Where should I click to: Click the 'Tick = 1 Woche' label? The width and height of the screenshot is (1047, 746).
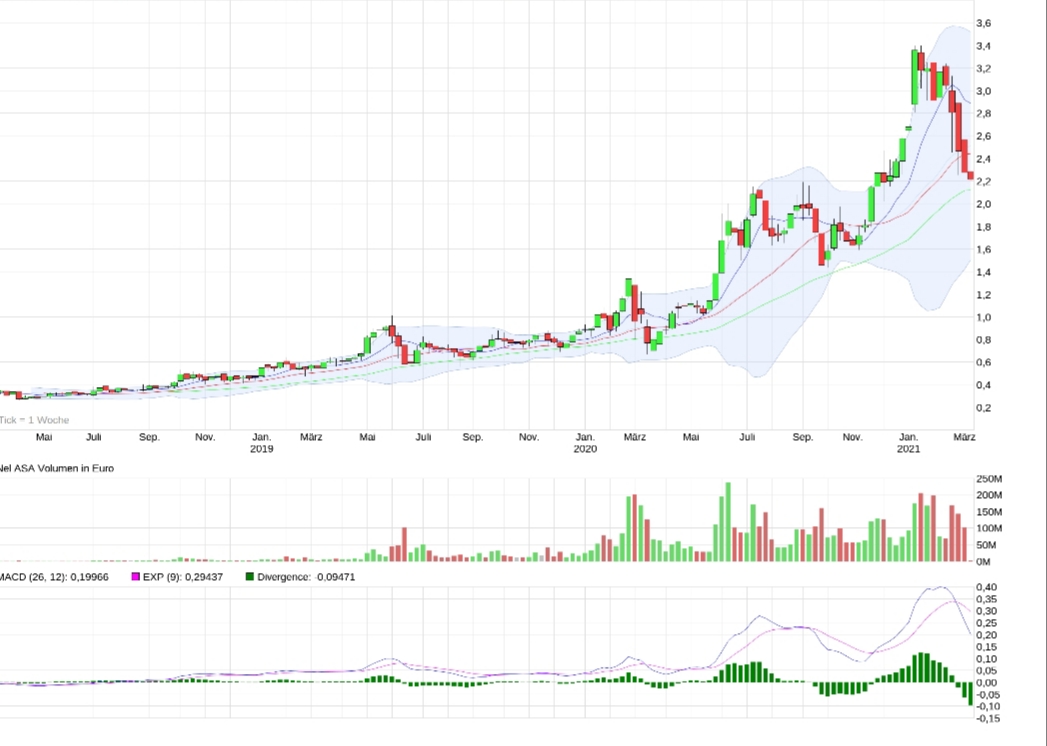(x=35, y=420)
